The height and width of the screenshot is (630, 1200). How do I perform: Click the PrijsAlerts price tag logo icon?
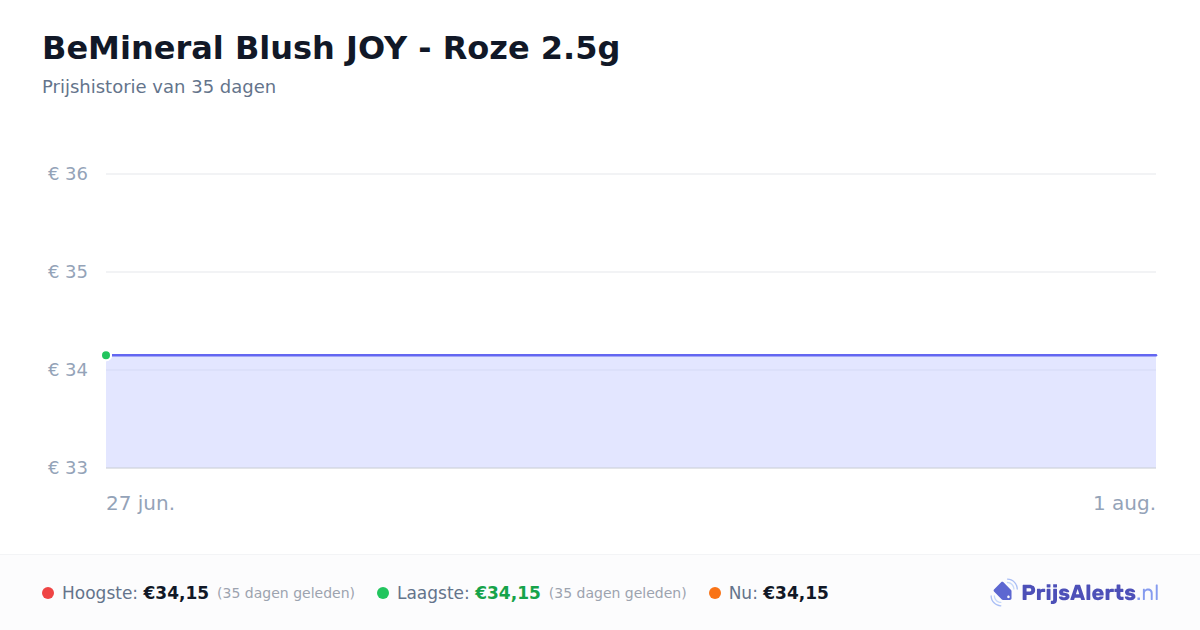pos(1003,593)
